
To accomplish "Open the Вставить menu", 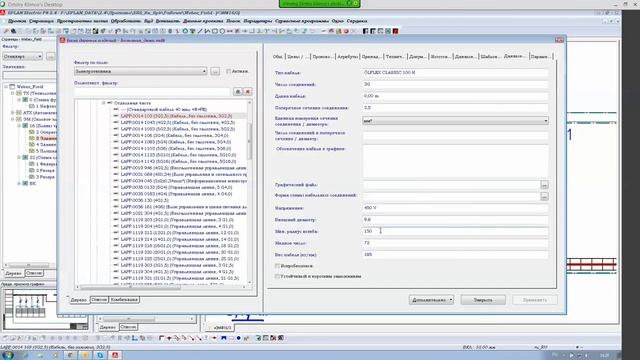I will click(168, 21).
